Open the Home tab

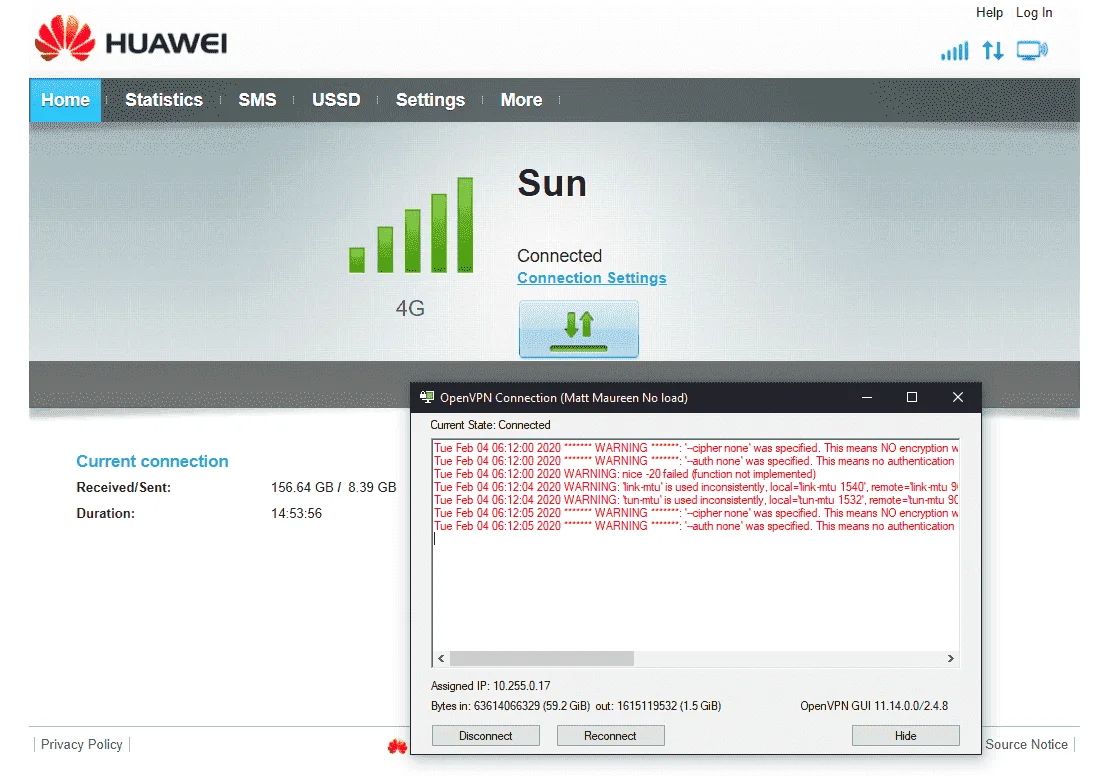65,100
